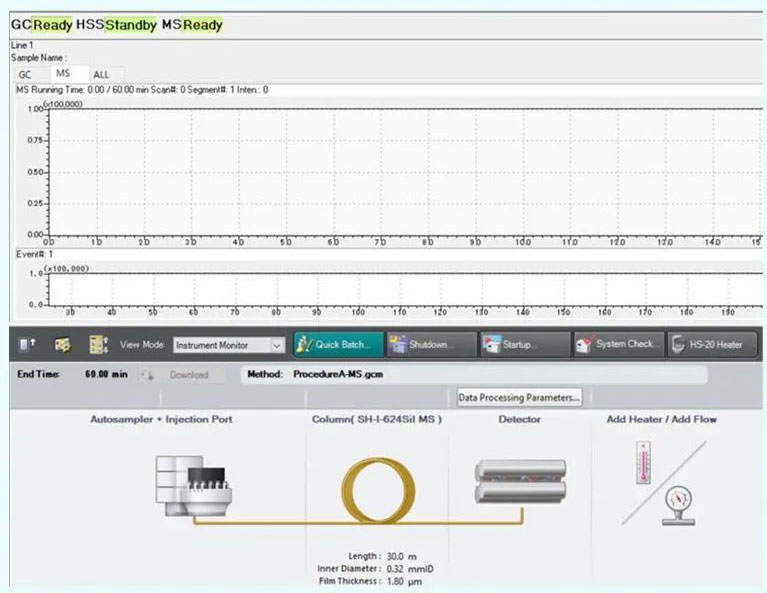Viewport: 767px width, 593px height.
Task: Click the yellow column coil icon
Action: (x=378, y=487)
